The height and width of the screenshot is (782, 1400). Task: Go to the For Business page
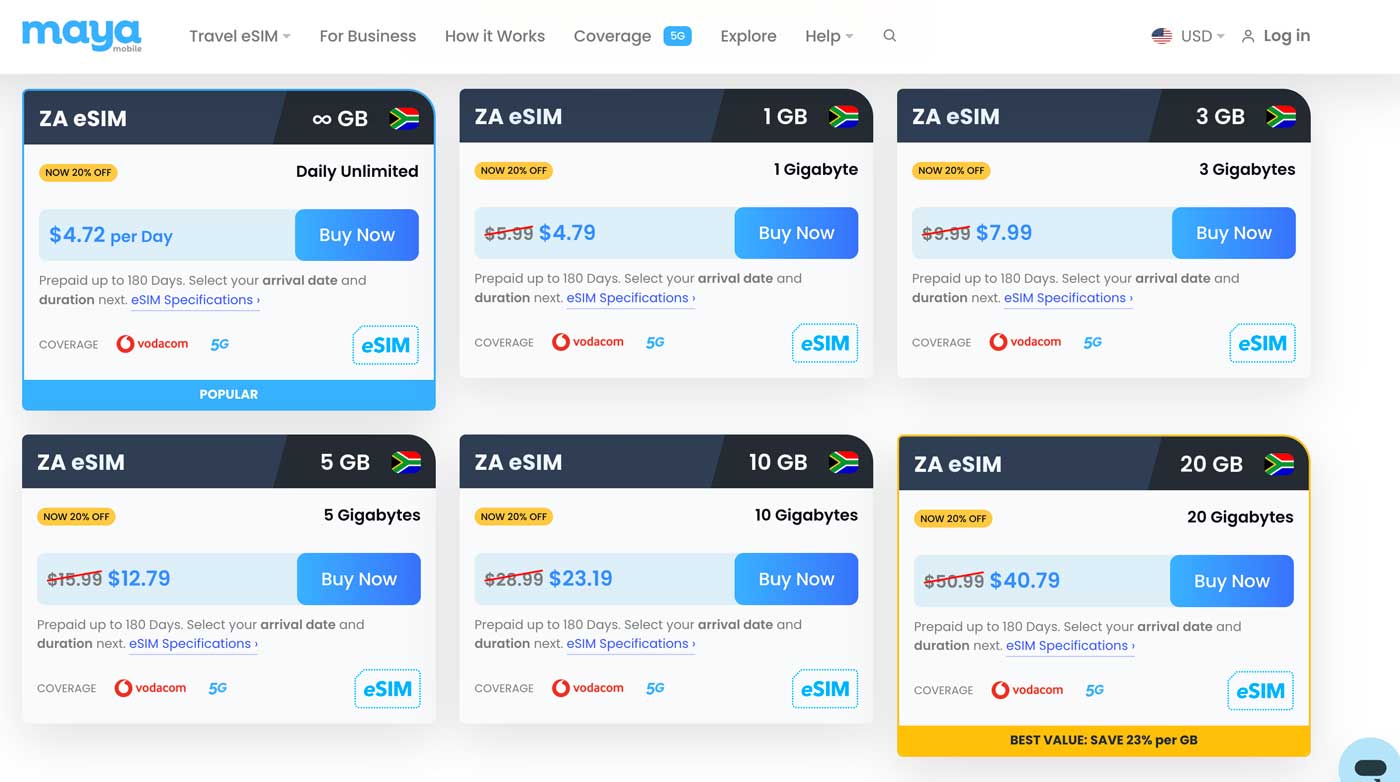pyautogui.click(x=367, y=36)
